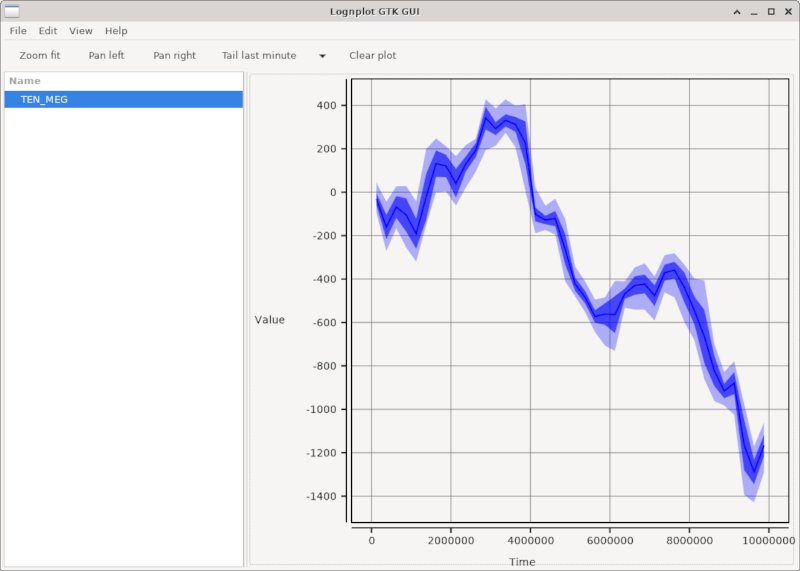The width and height of the screenshot is (800, 571).
Task: Click Pan left in the toolbar
Action: coord(106,55)
